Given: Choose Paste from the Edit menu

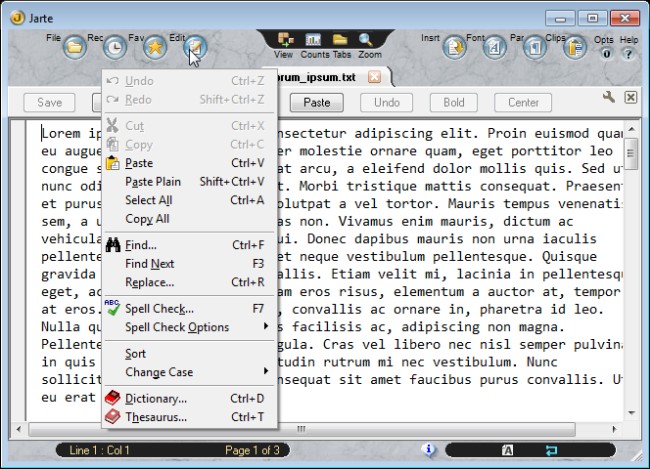Looking at the screenshot, I should point(189,163).
